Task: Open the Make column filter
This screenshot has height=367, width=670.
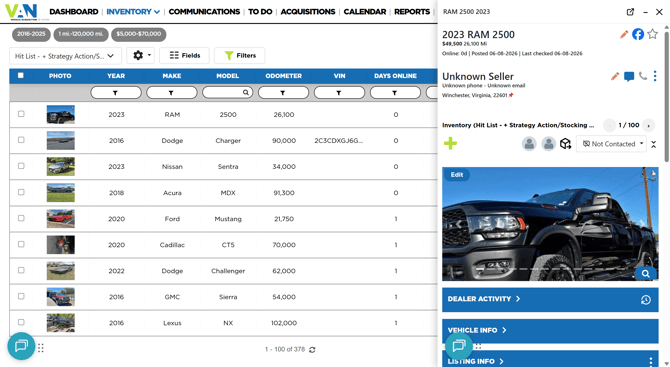Action: (172, 92)
